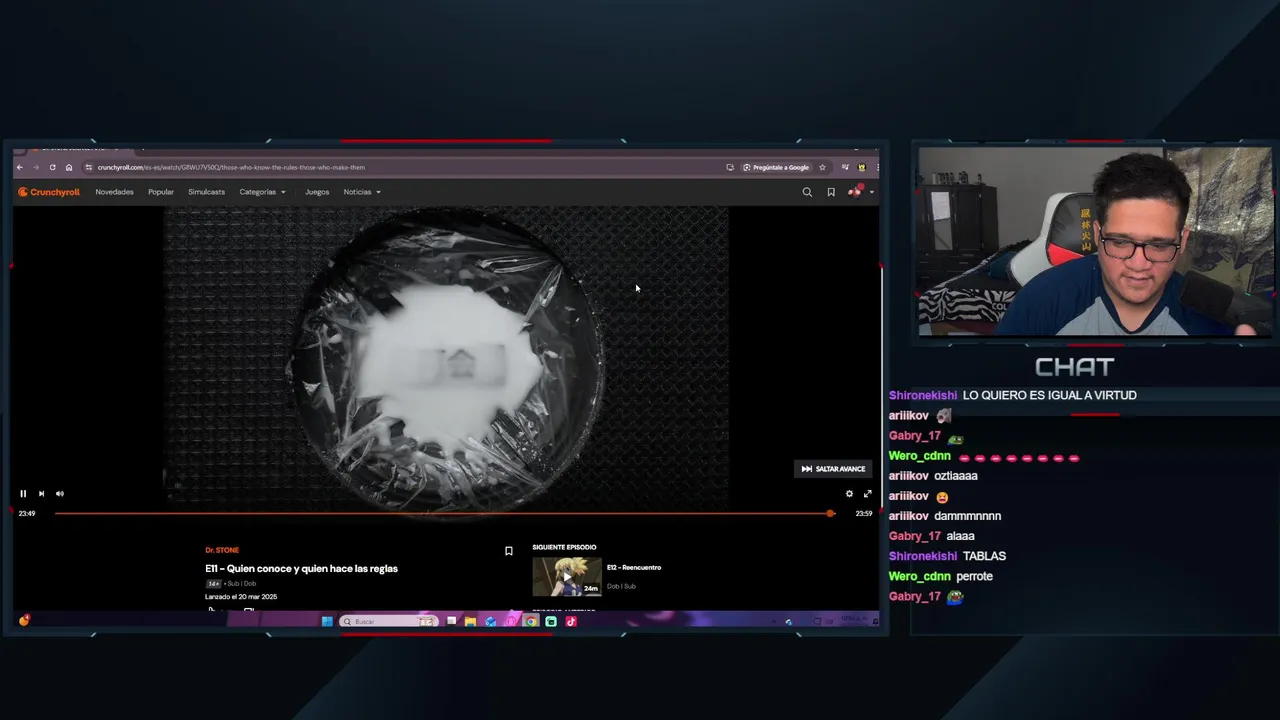
Task: Open File Explorer from taskbar
Action: click(470, 621)
